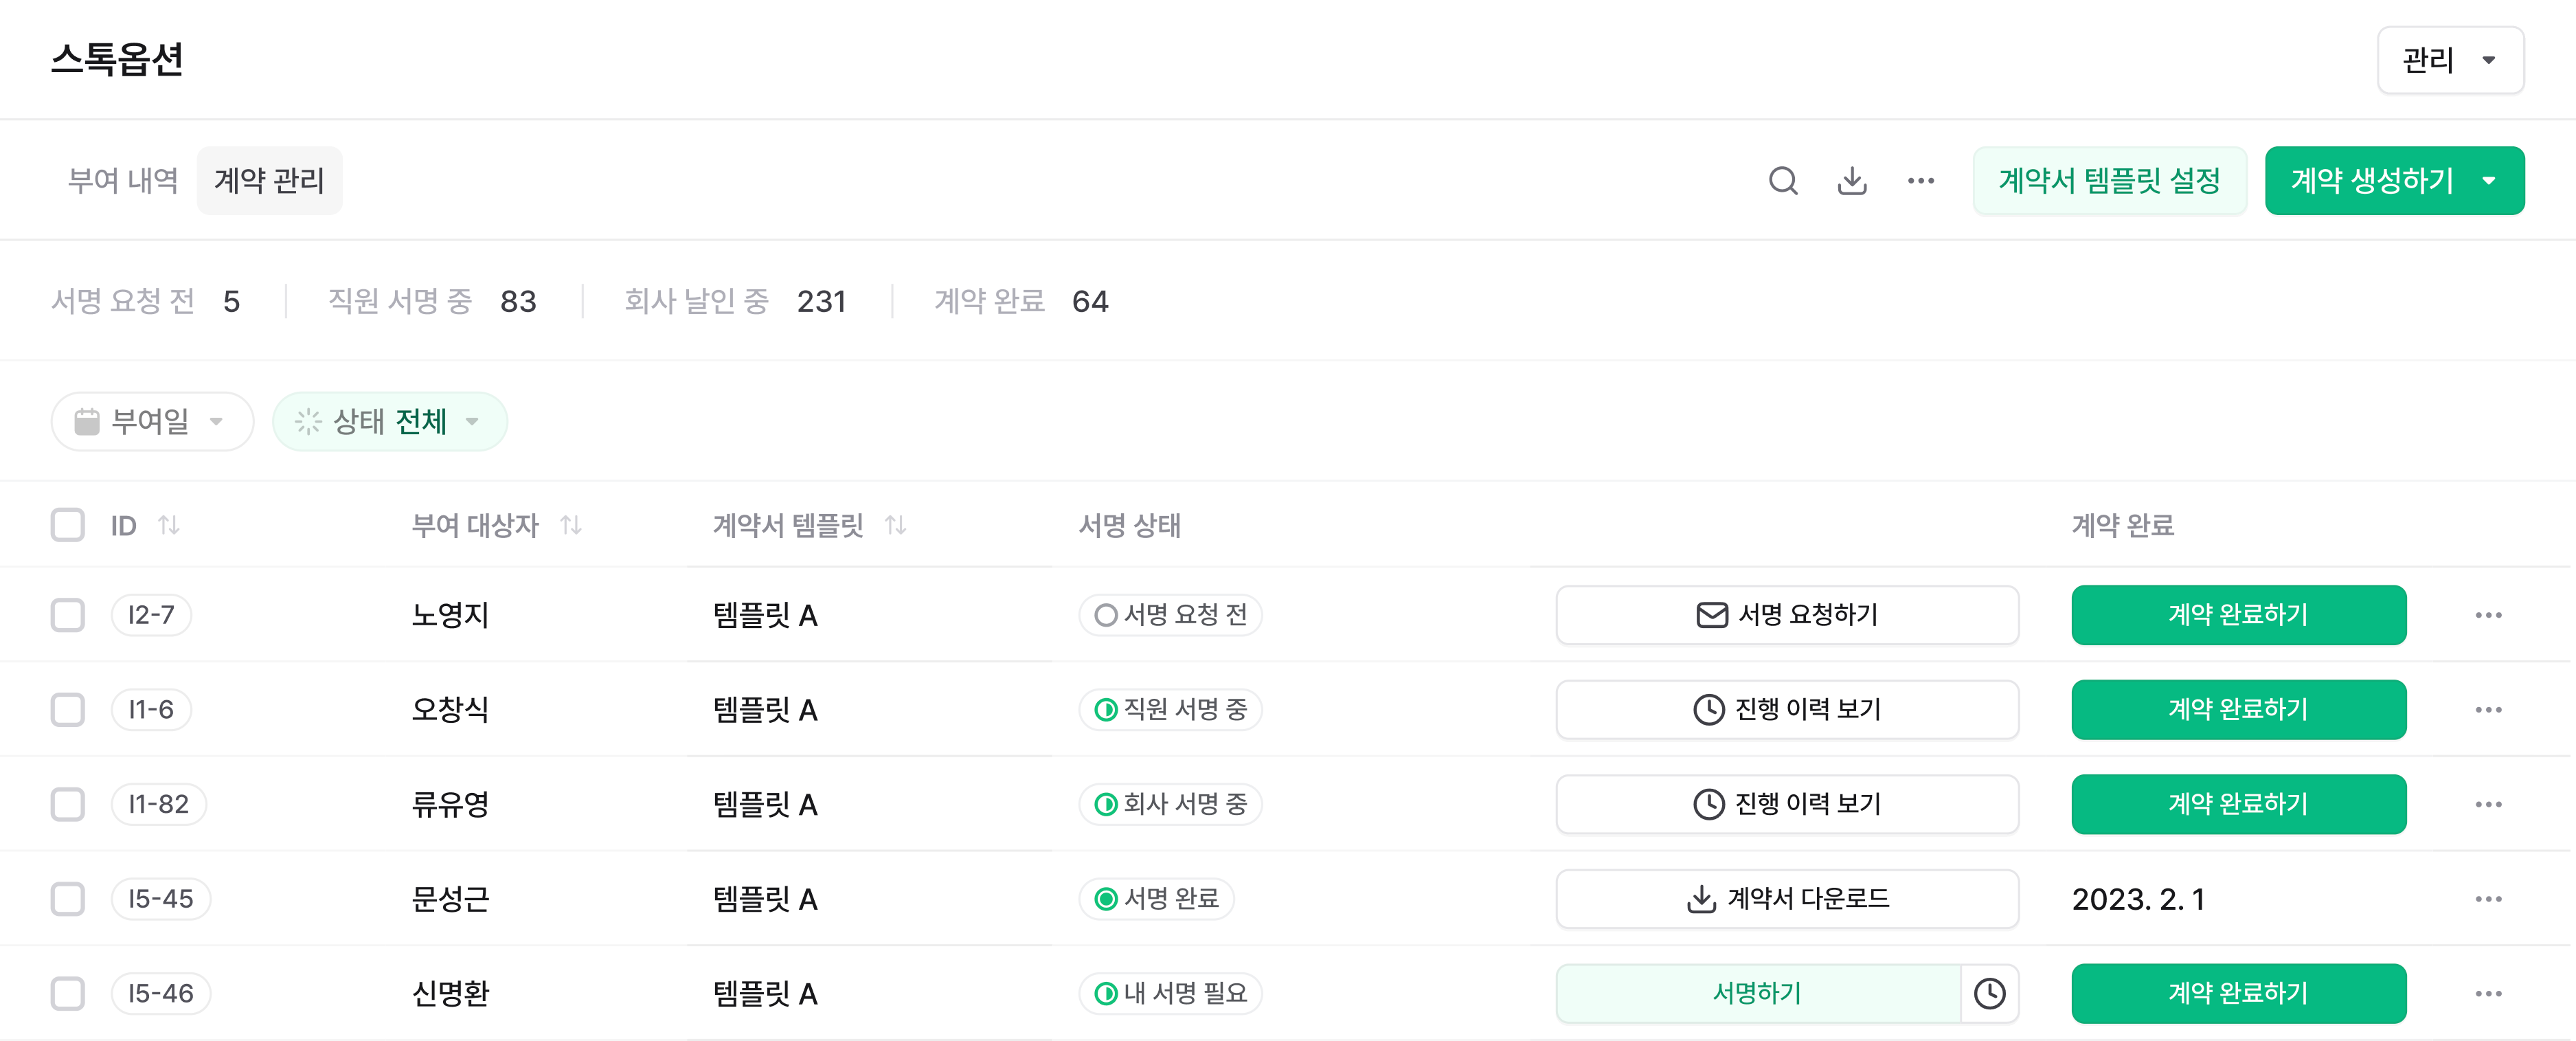Click the 서명 완료 status badge
This screenshot has width=2576, height=1041.
pyautogui.click(x=1157, y=899)
